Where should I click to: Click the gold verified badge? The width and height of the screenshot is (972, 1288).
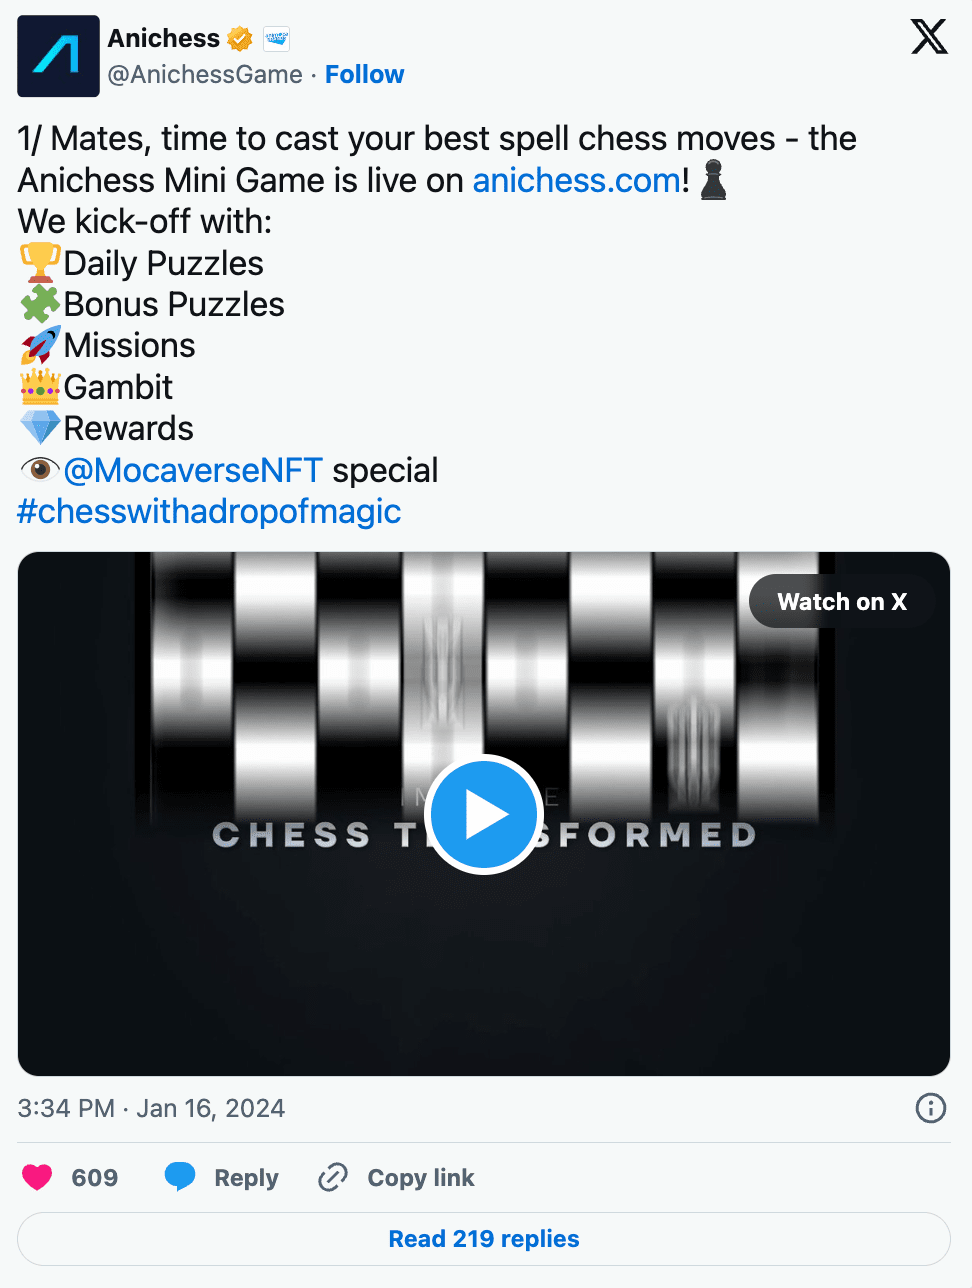click(x=240, y=39)
